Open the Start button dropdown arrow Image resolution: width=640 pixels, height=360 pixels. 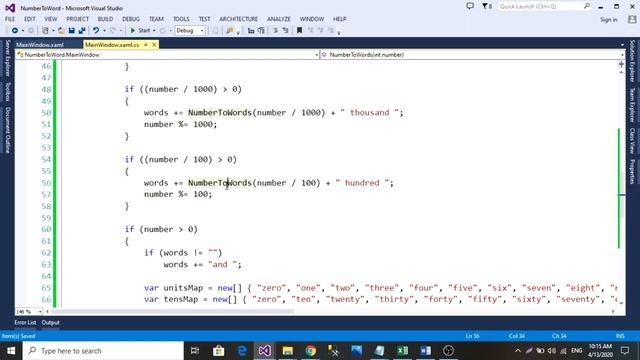pos(154,31)
